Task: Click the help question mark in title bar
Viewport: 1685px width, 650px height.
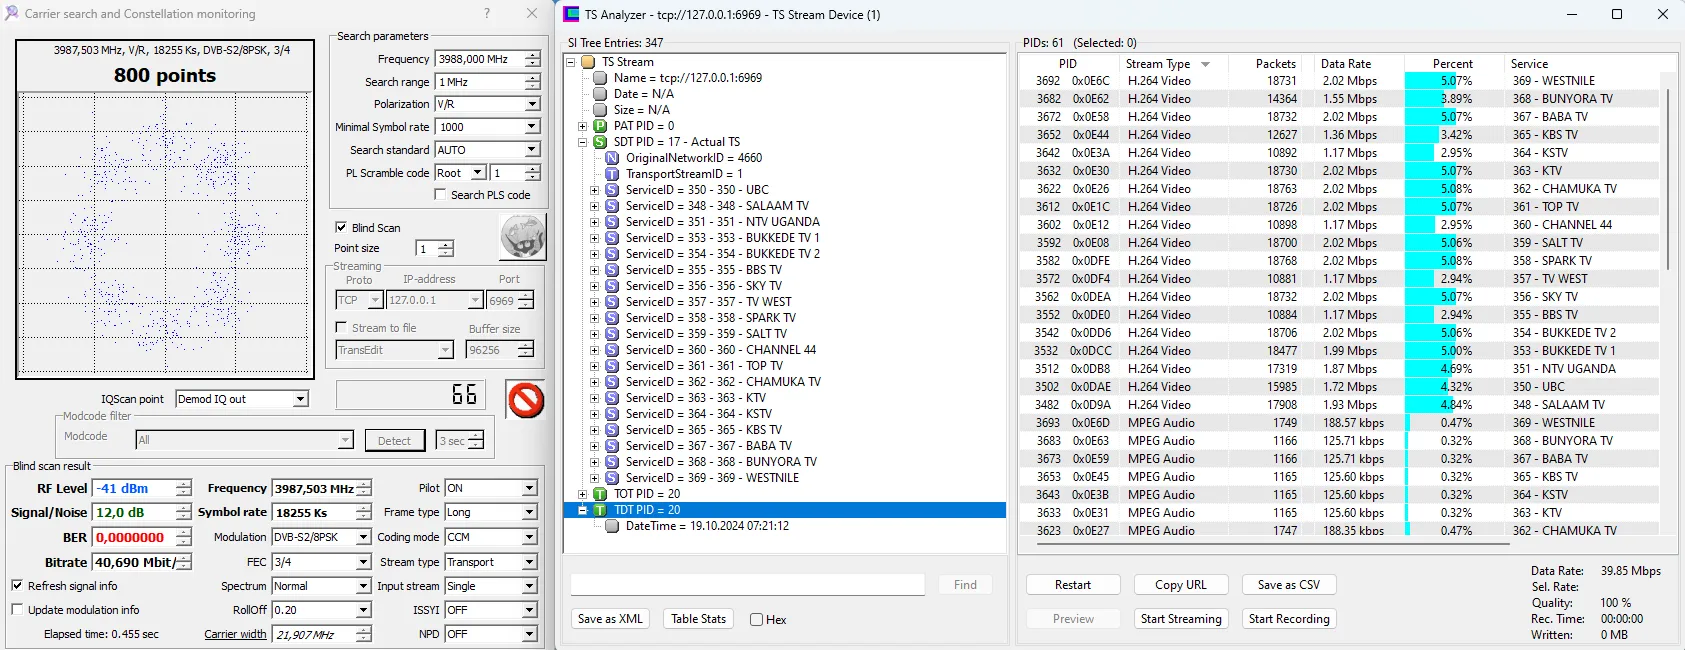Action: [487, 14]
